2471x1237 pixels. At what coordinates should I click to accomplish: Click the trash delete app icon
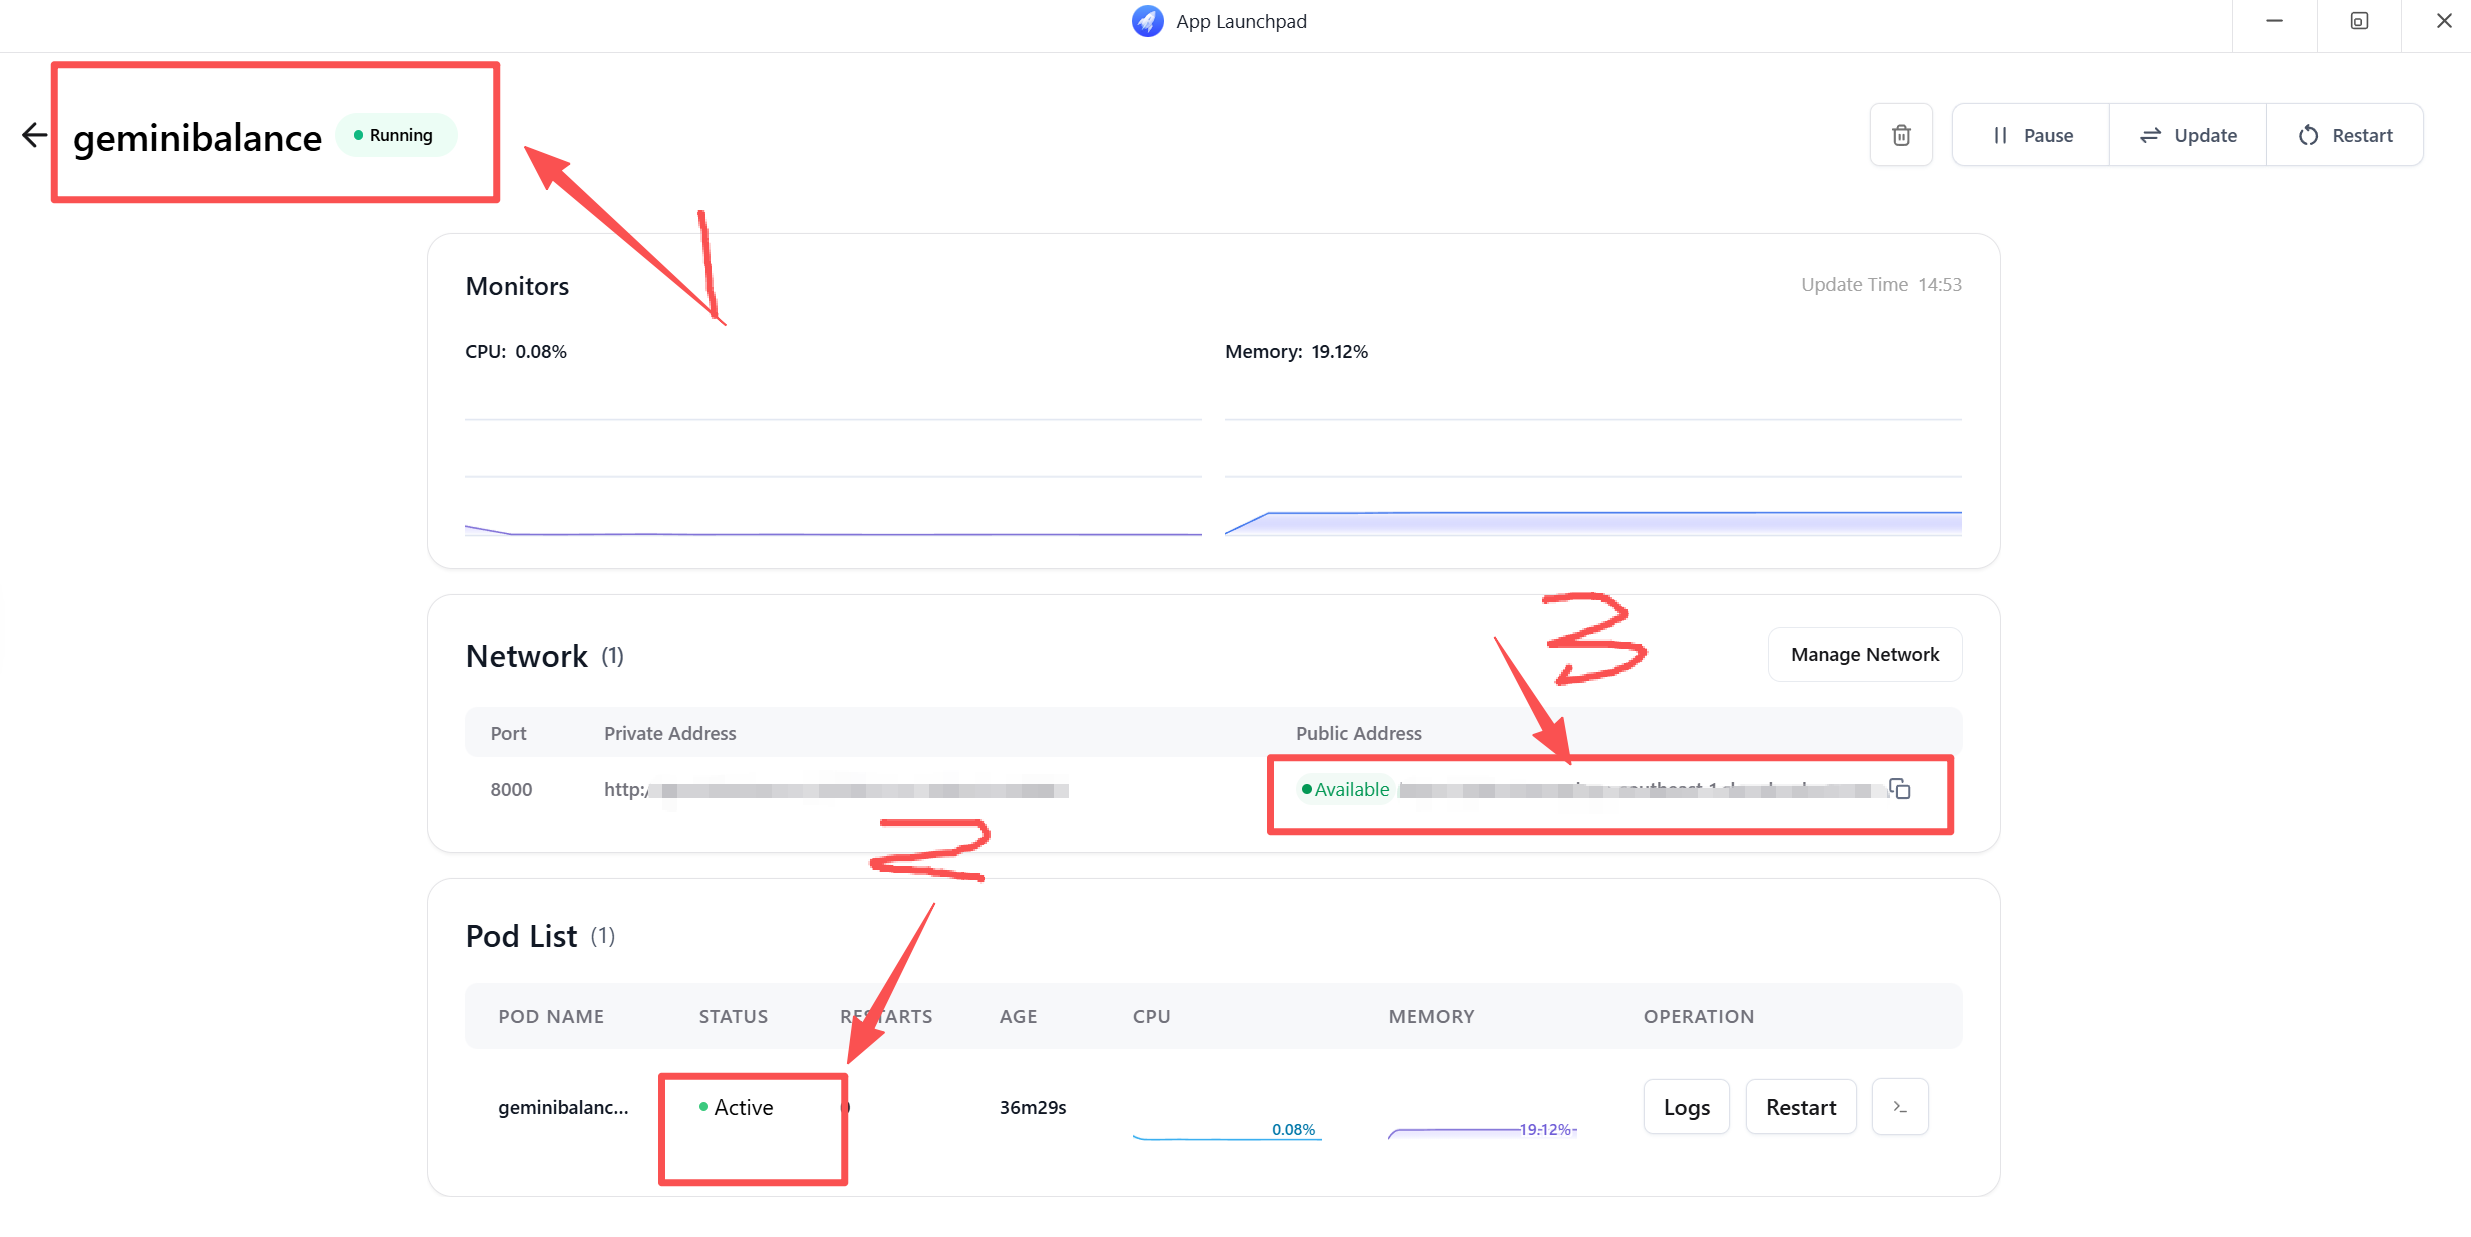pos(1901,135)
